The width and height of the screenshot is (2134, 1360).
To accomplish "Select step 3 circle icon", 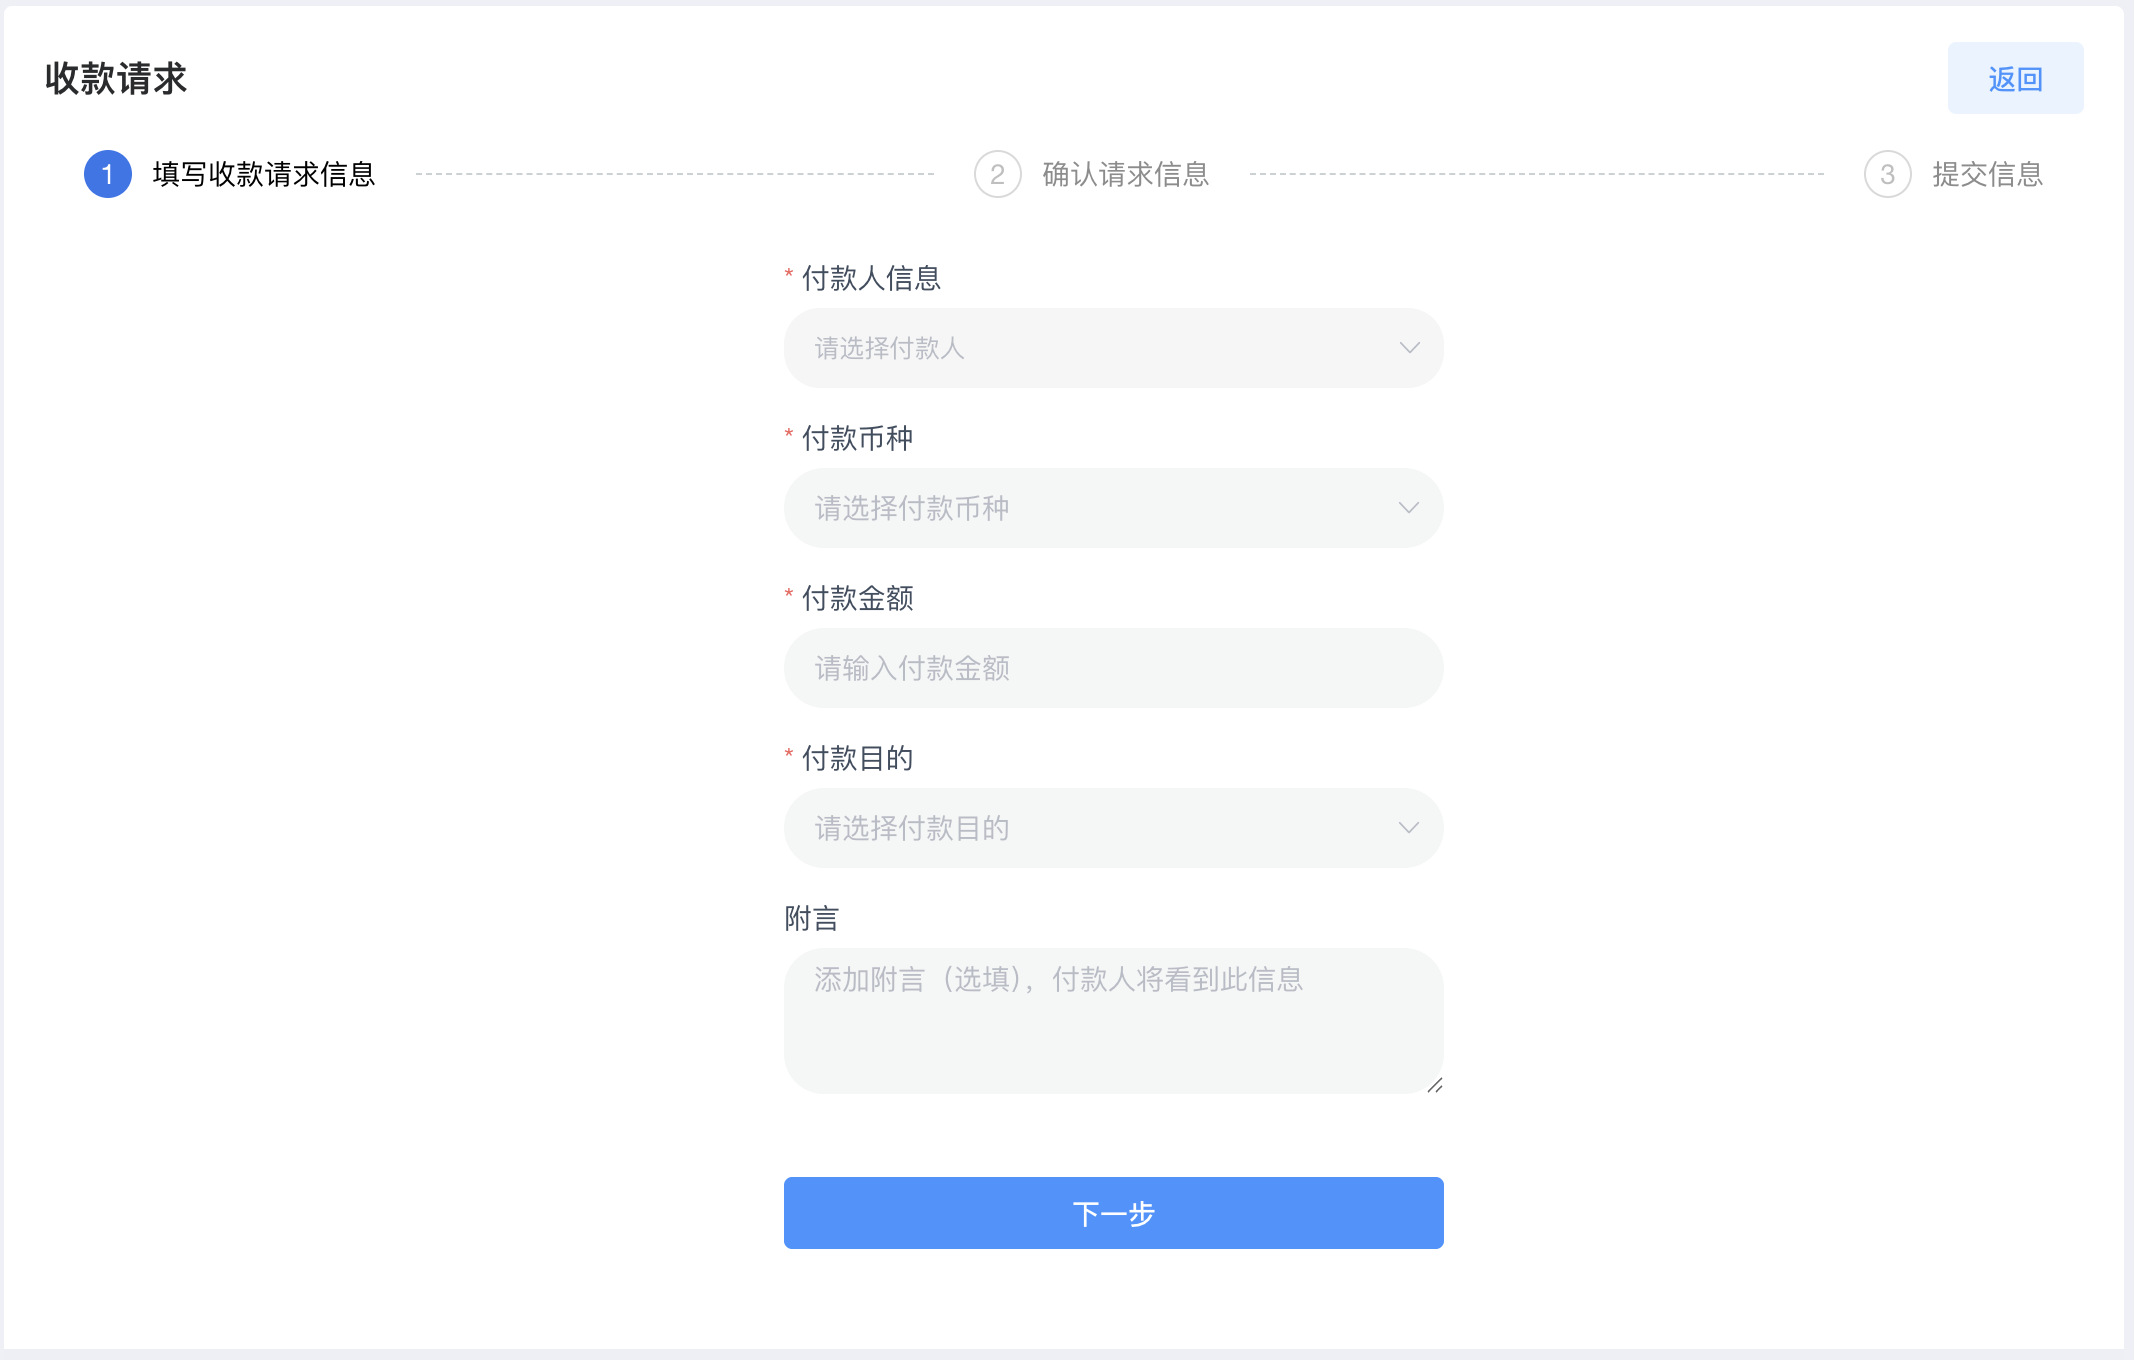I will 1888,174.
